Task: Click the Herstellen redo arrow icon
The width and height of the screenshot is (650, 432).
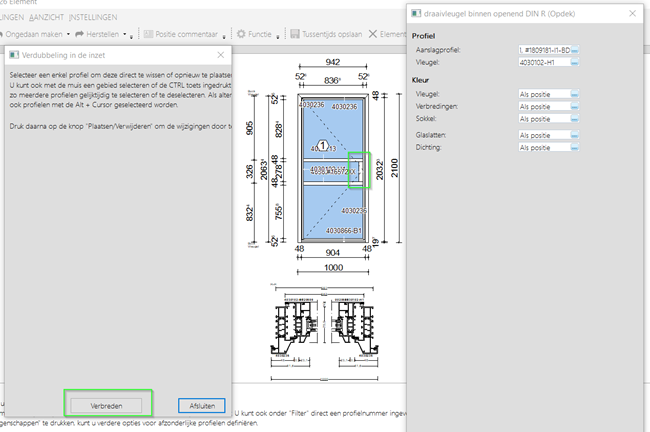Action: click(x=79, y=34)
